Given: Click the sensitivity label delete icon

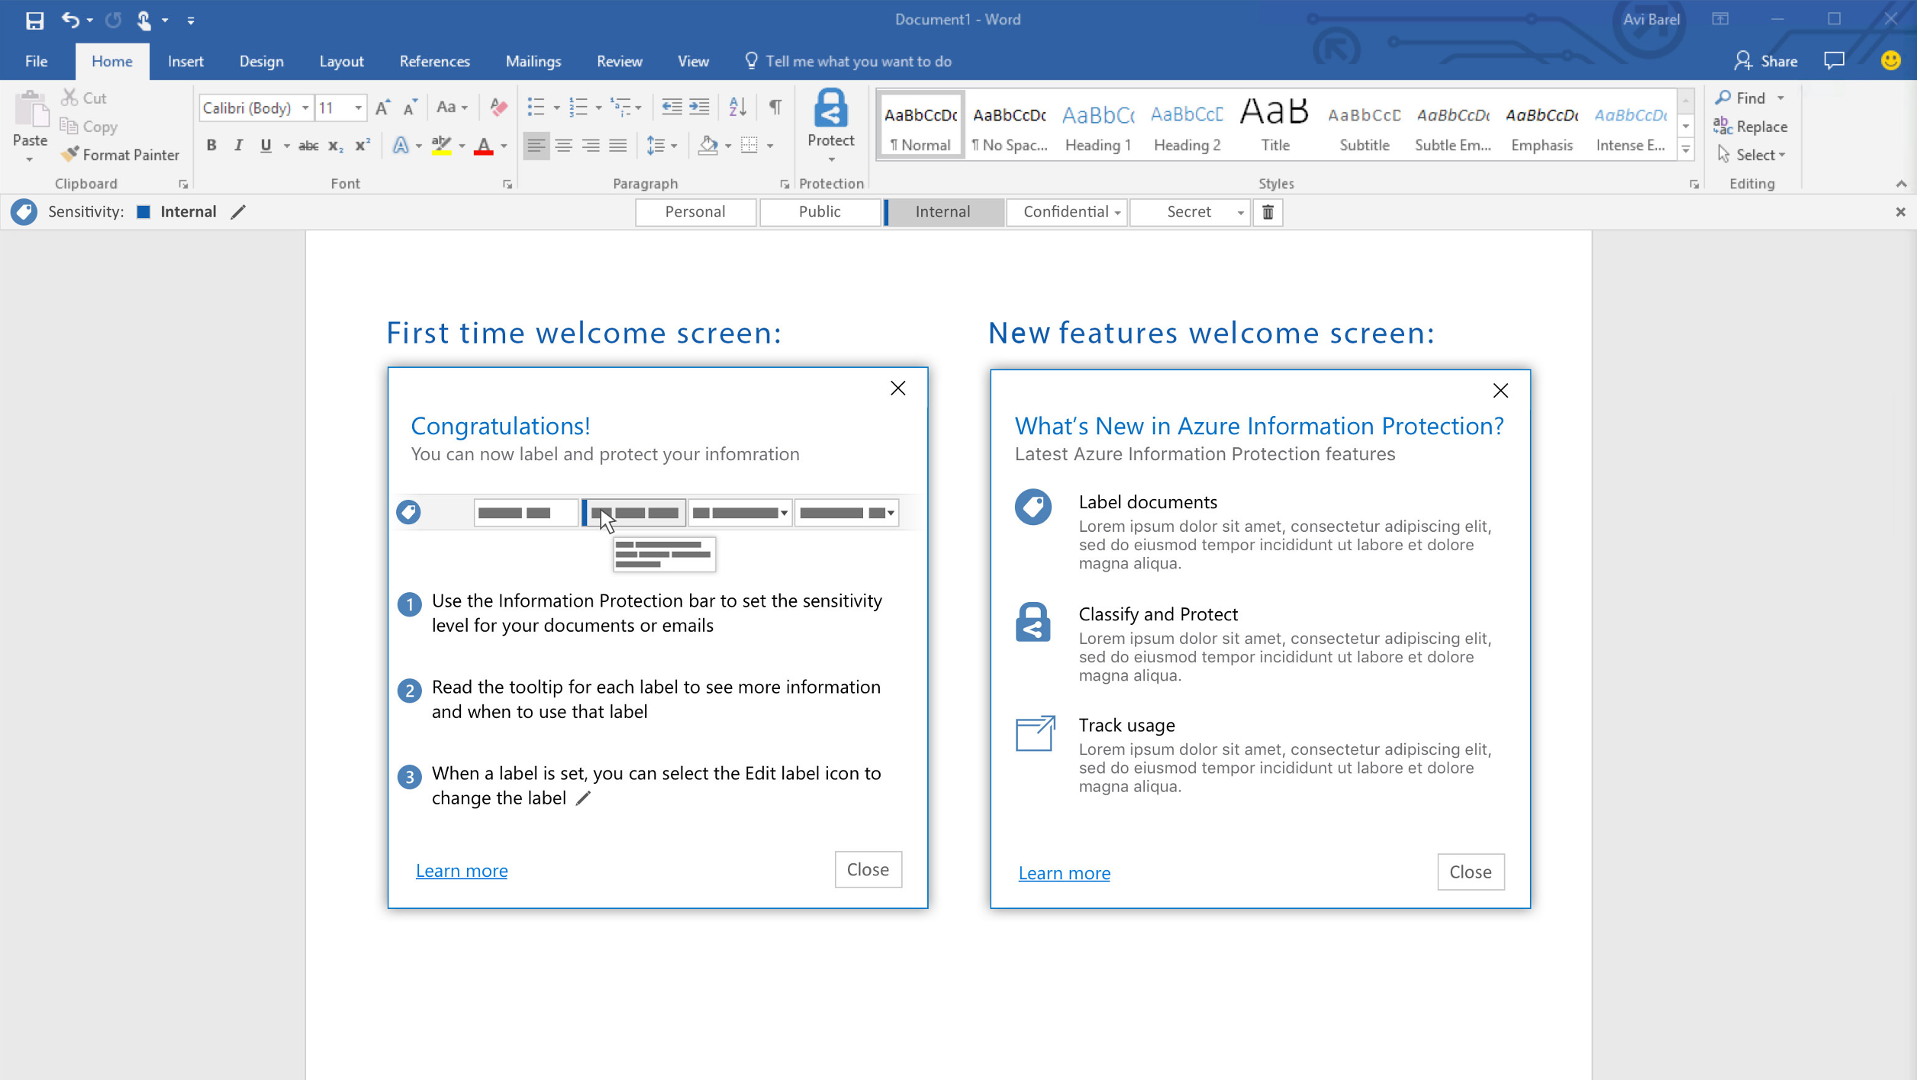Looking at the screenshot, I should click(1267, 211).
